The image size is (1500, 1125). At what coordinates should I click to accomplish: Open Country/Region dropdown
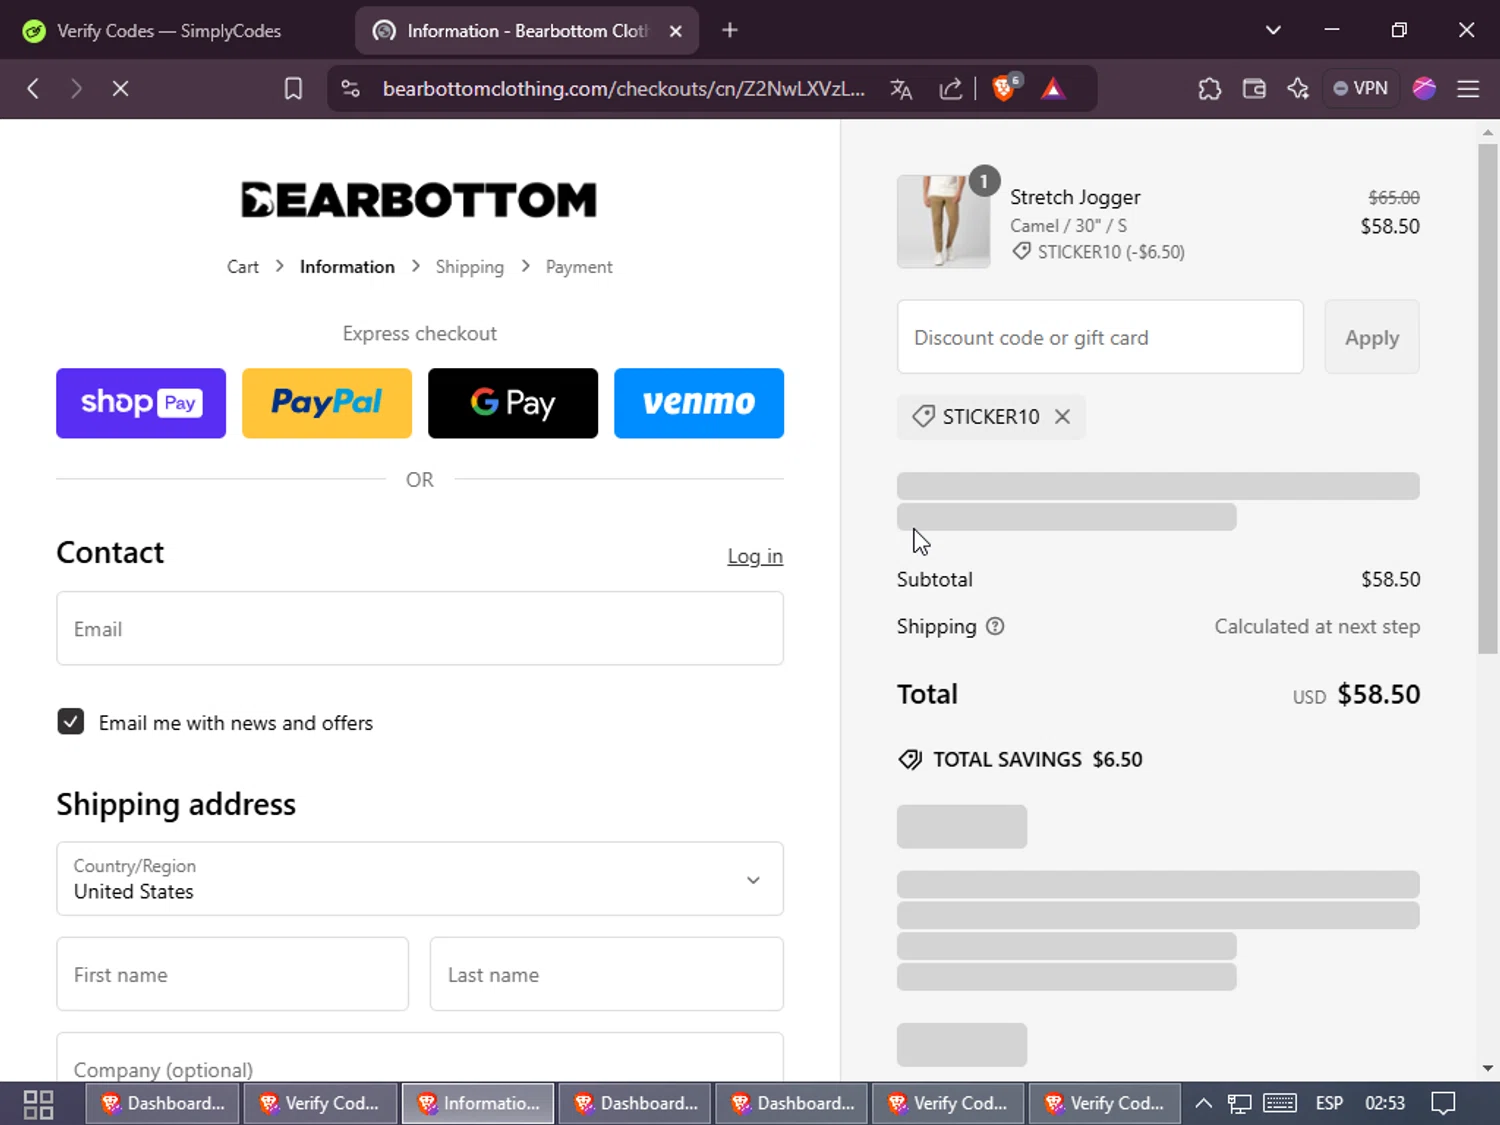click(420, 879)
